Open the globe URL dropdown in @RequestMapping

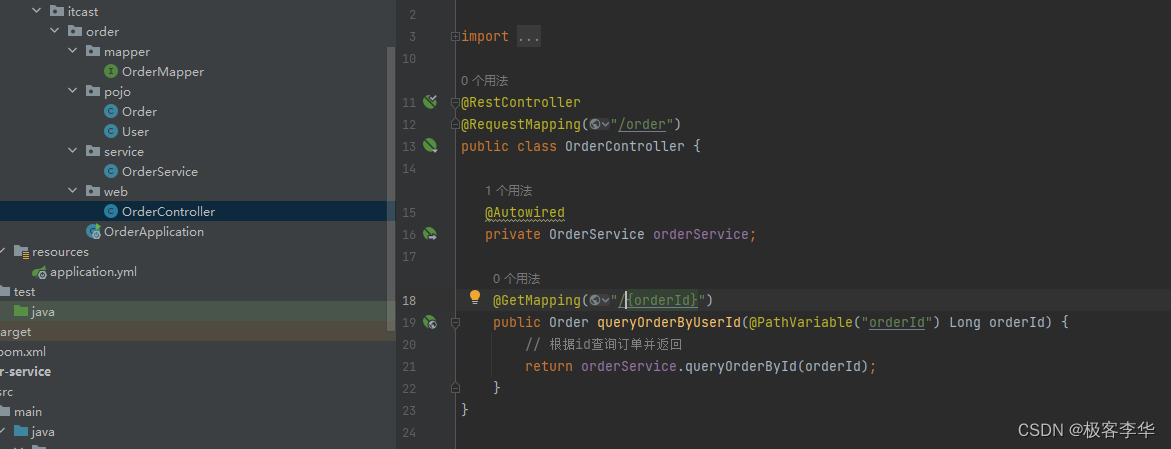click(599, 124)
